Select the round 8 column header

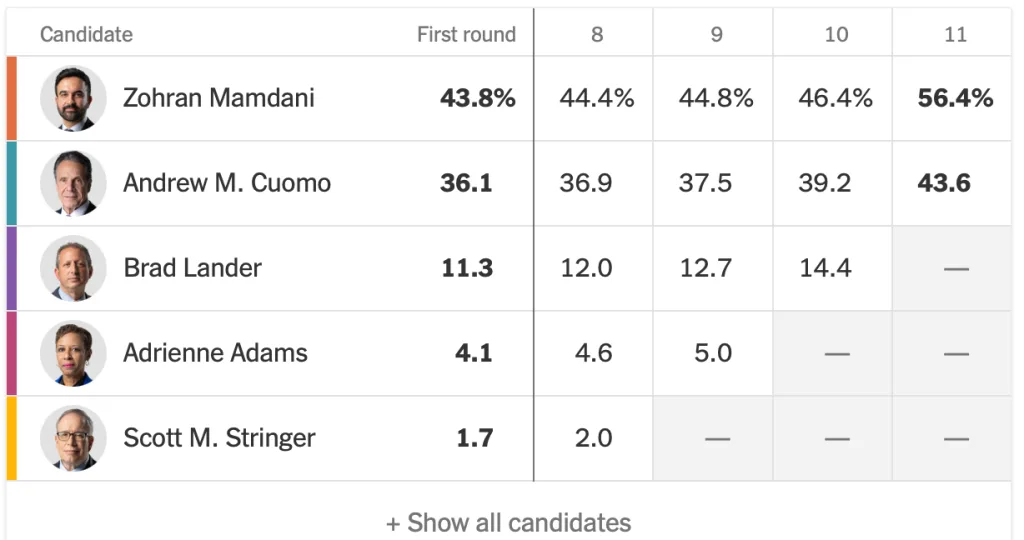click(x=597, y=34)
